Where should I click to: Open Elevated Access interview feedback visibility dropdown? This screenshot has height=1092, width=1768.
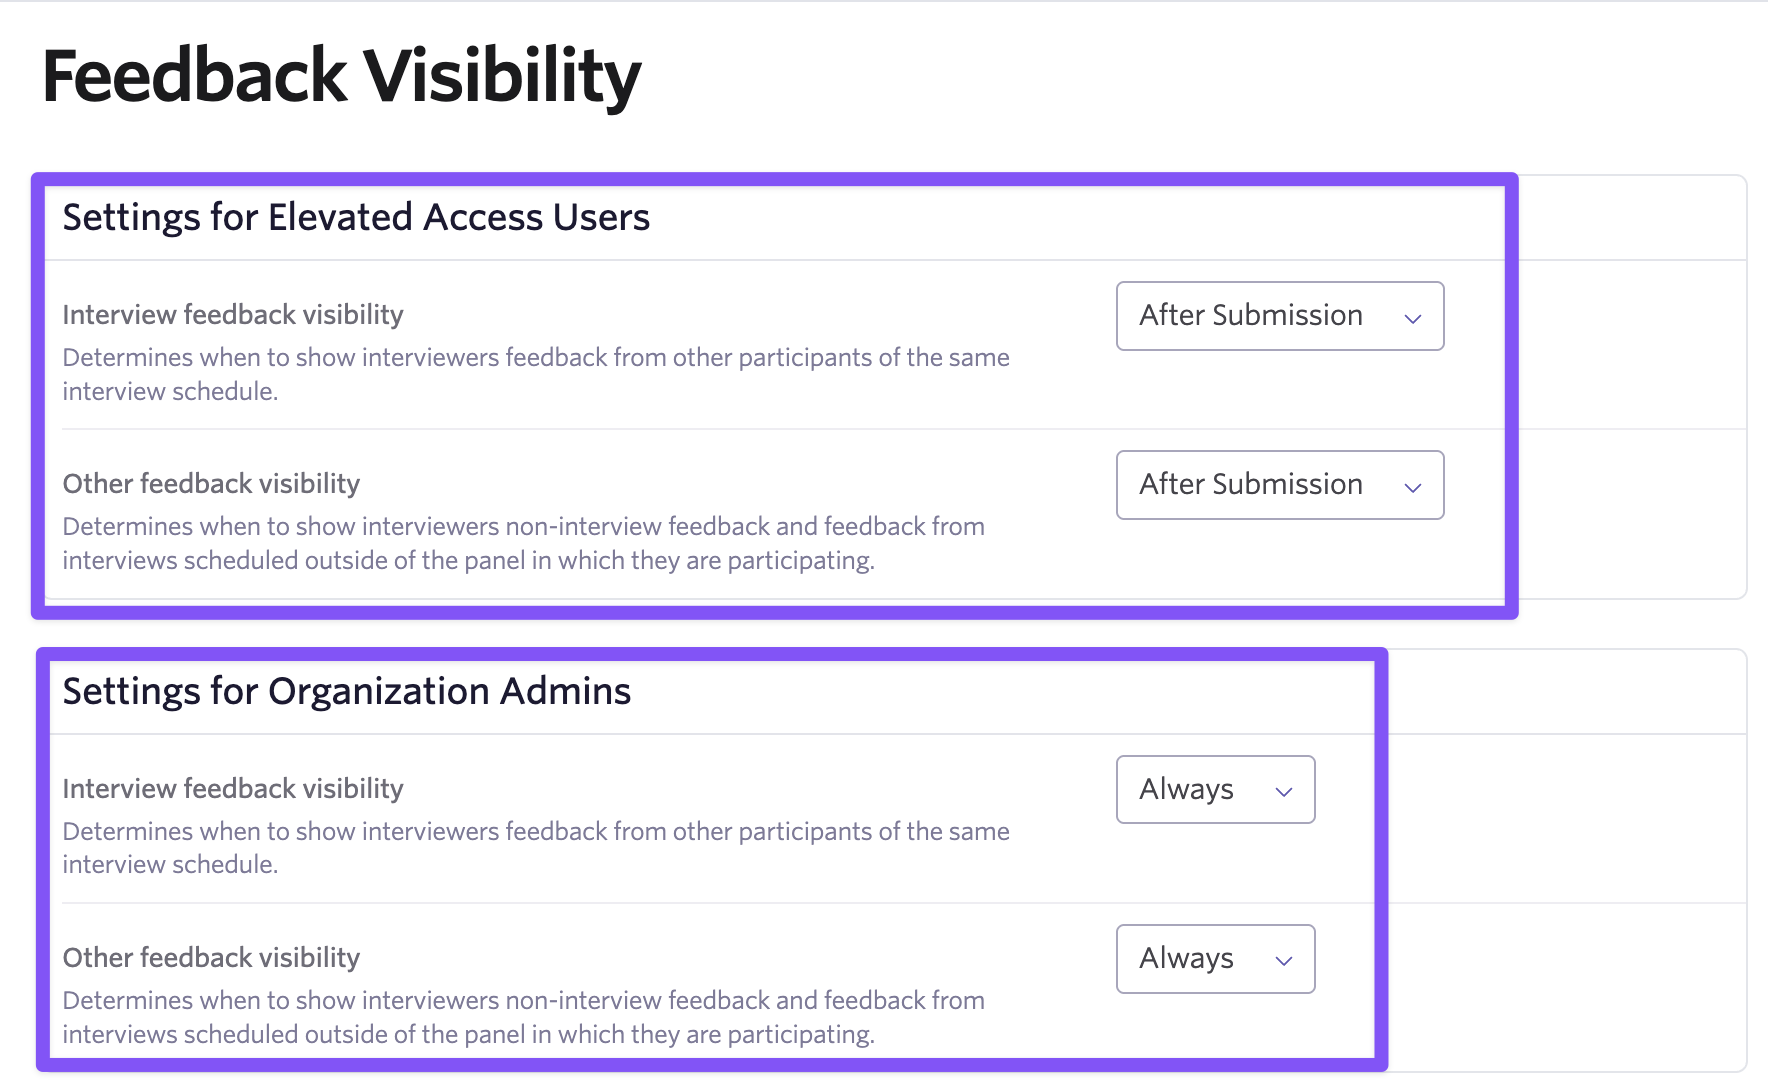pyautogui.click(x=1279, y=316)
